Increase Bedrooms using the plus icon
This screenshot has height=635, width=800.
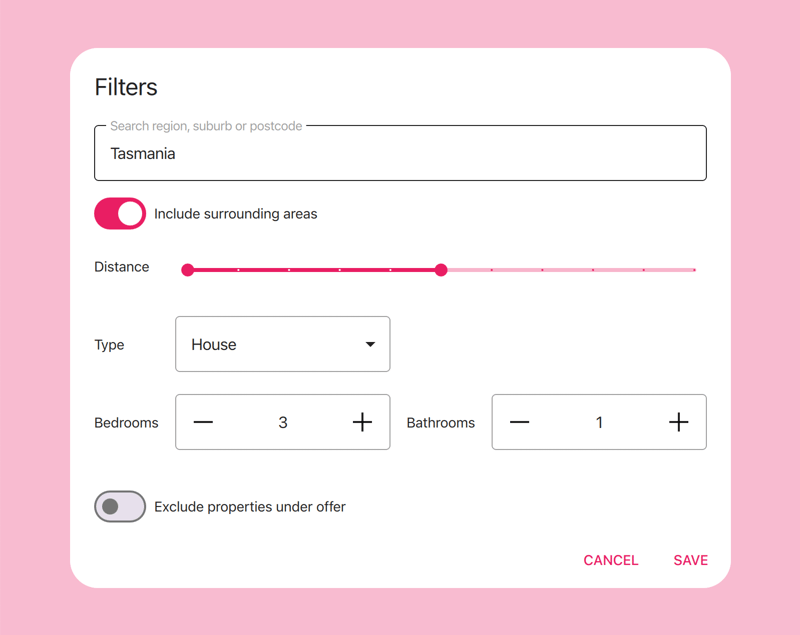tap(362, 422)
